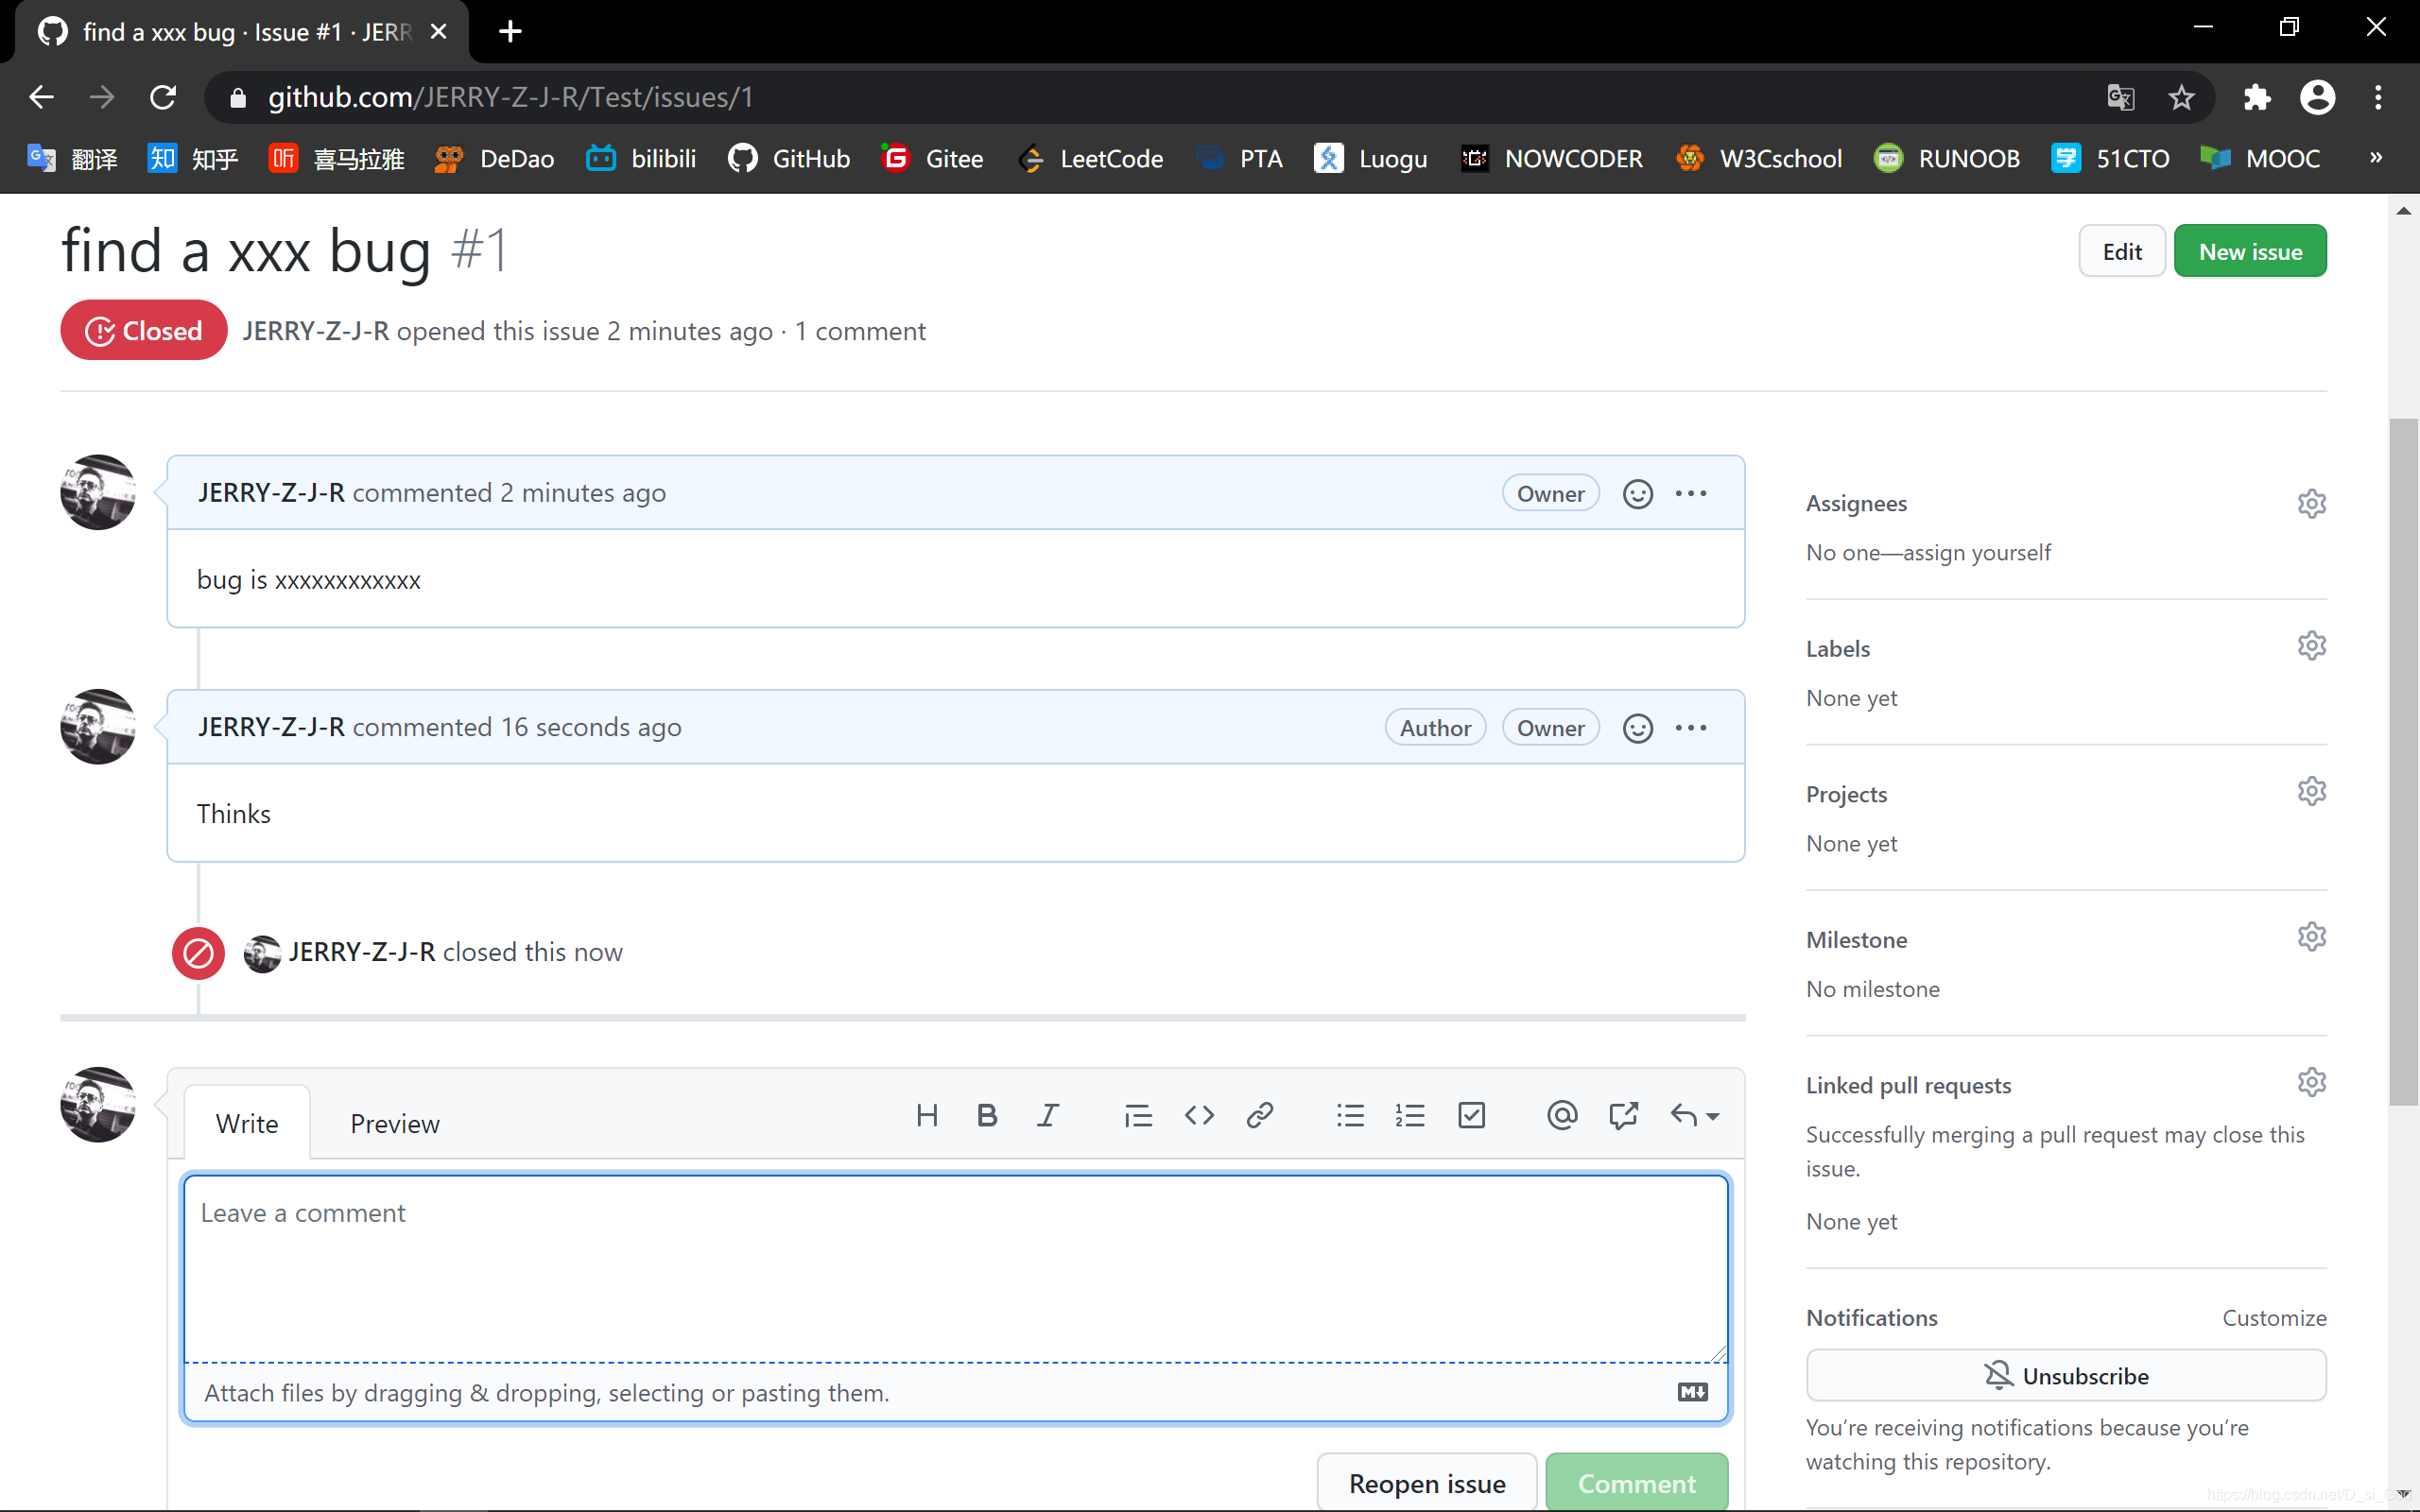Click in the Leave a comment field
Viewport: 2420px width, 1512px height.
pos(955,1268)
